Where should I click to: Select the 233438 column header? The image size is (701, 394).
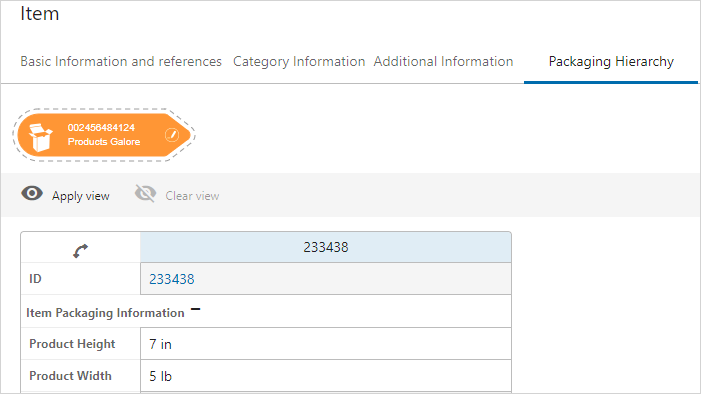(x=325, y=247)
